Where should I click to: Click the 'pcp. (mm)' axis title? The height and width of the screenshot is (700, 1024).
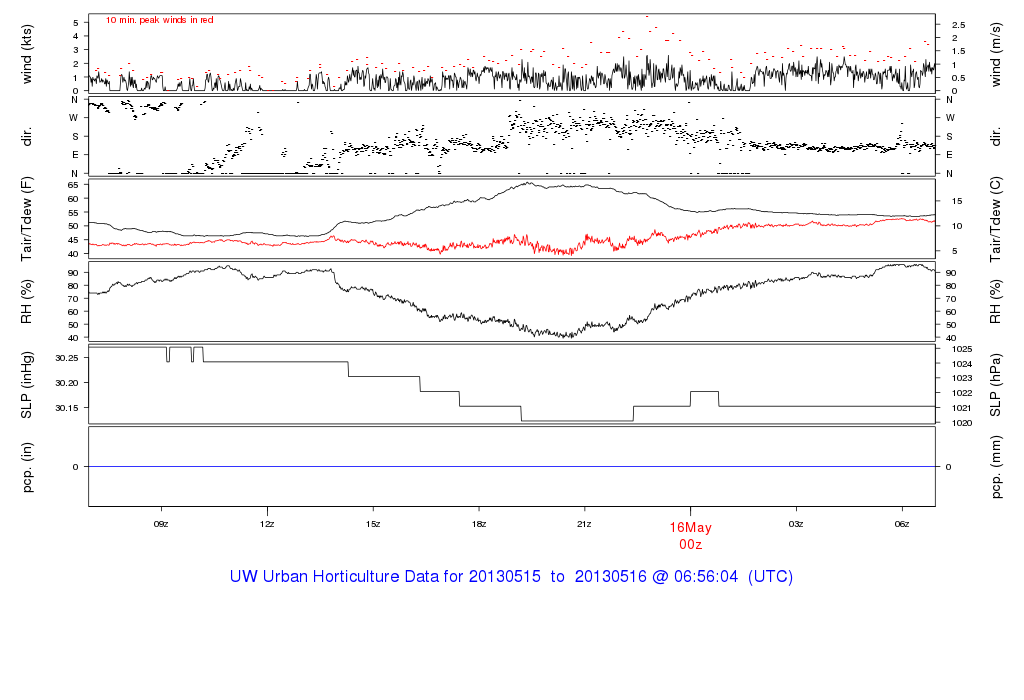click(995, 468)
